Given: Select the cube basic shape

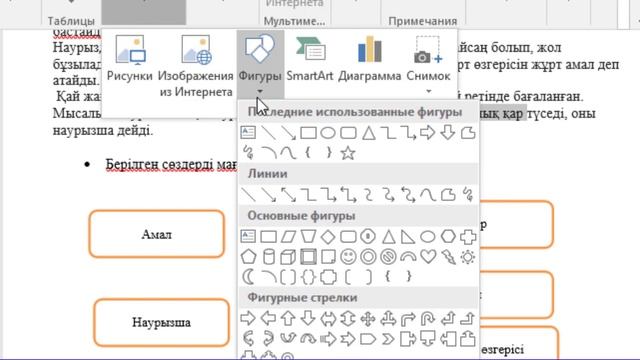Looking at the screenshot, I should tap(288, 257).
